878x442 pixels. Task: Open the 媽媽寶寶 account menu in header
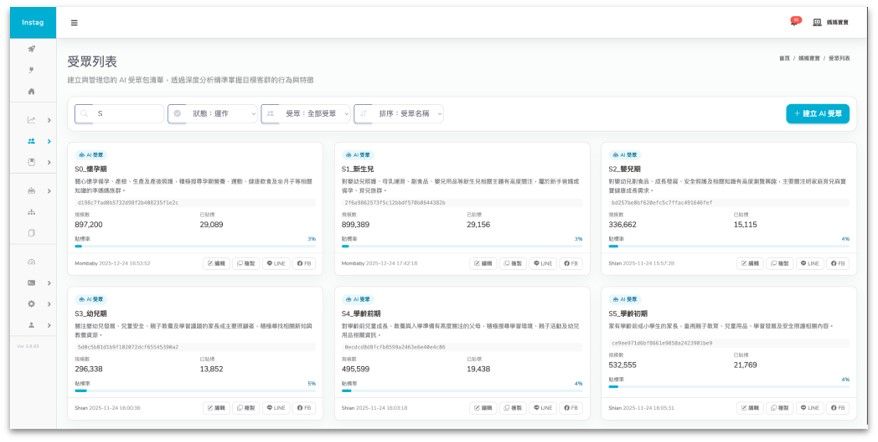click(x=831, y=22)
